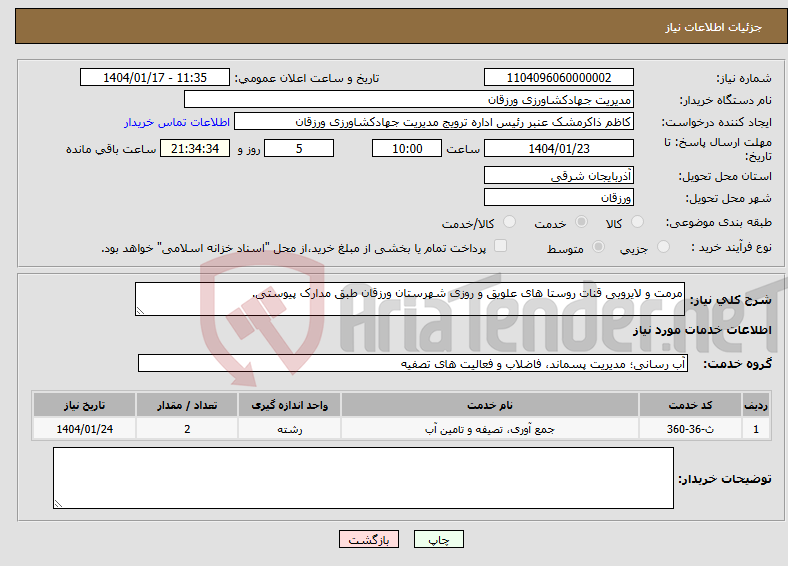This screenshot has height=566, width=788.
Task: Click the چاپ print button
Action: coord(439,539)
